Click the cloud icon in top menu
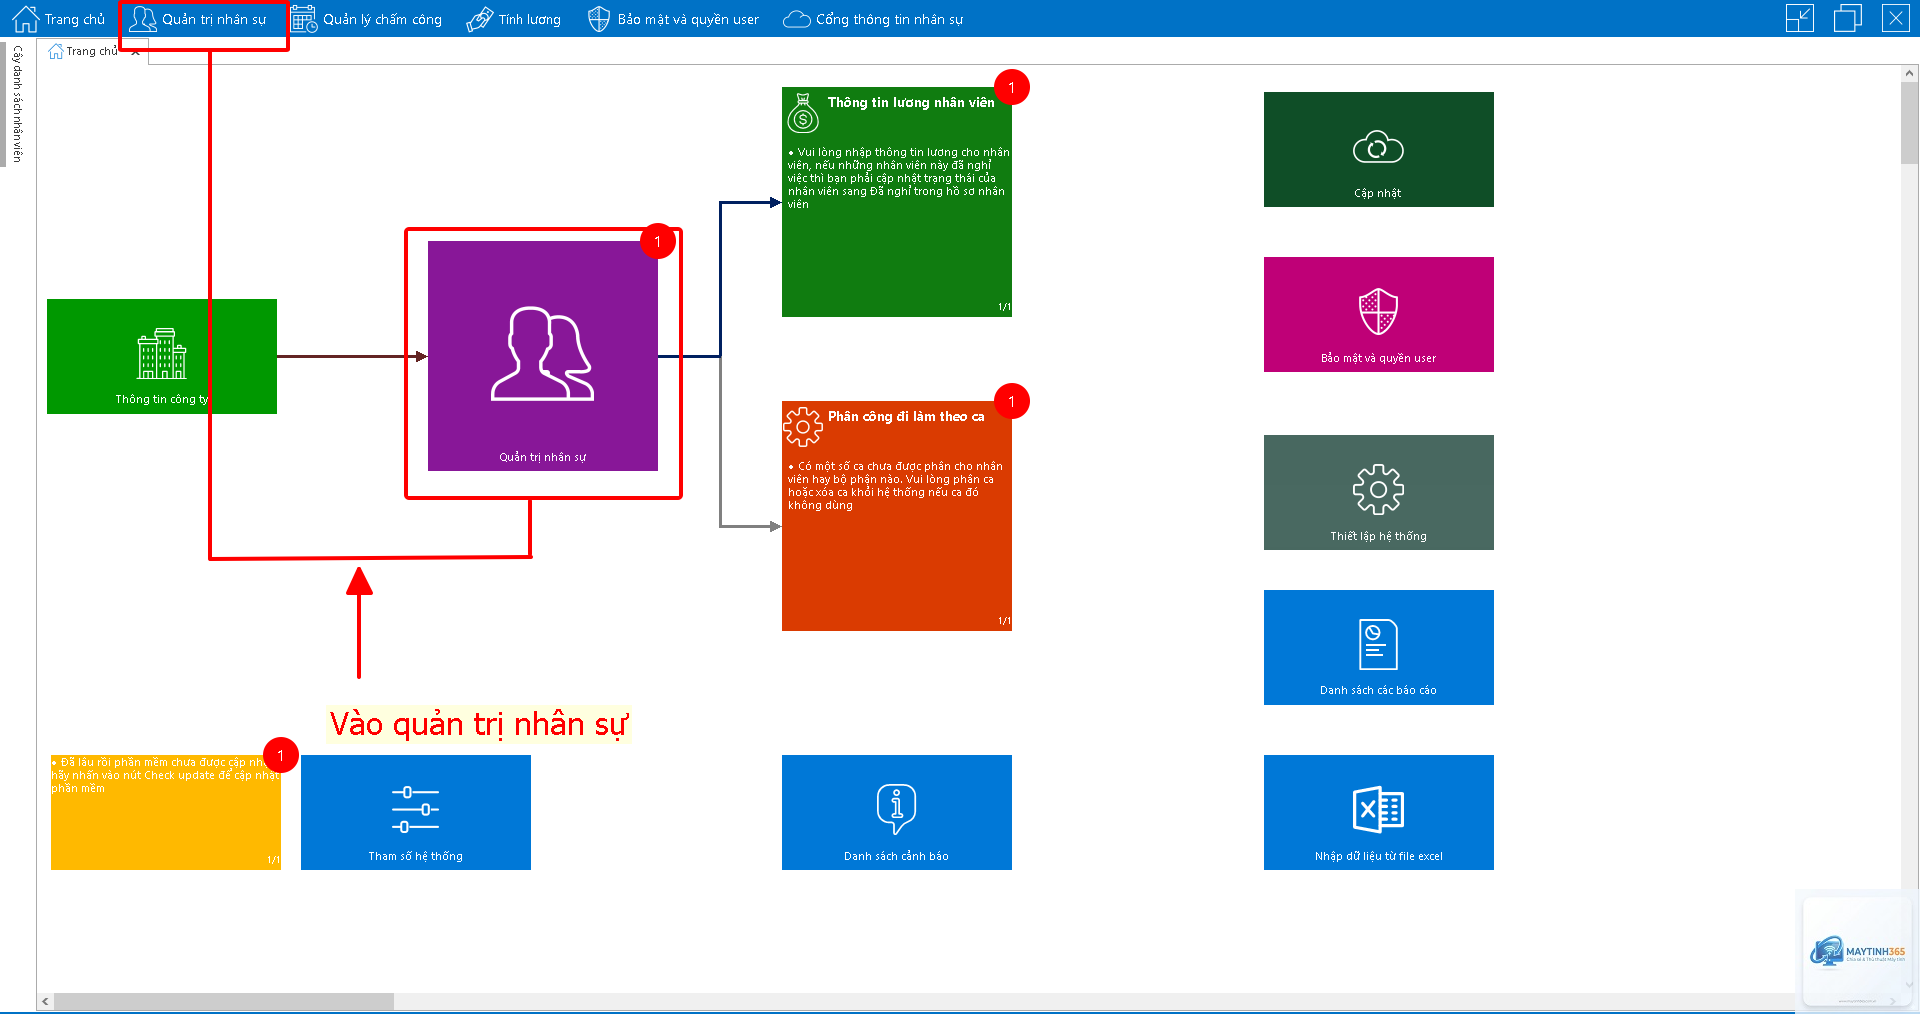Image resolution: width=1920 pixels, height=1014 pixels. [x=797, y=19]
